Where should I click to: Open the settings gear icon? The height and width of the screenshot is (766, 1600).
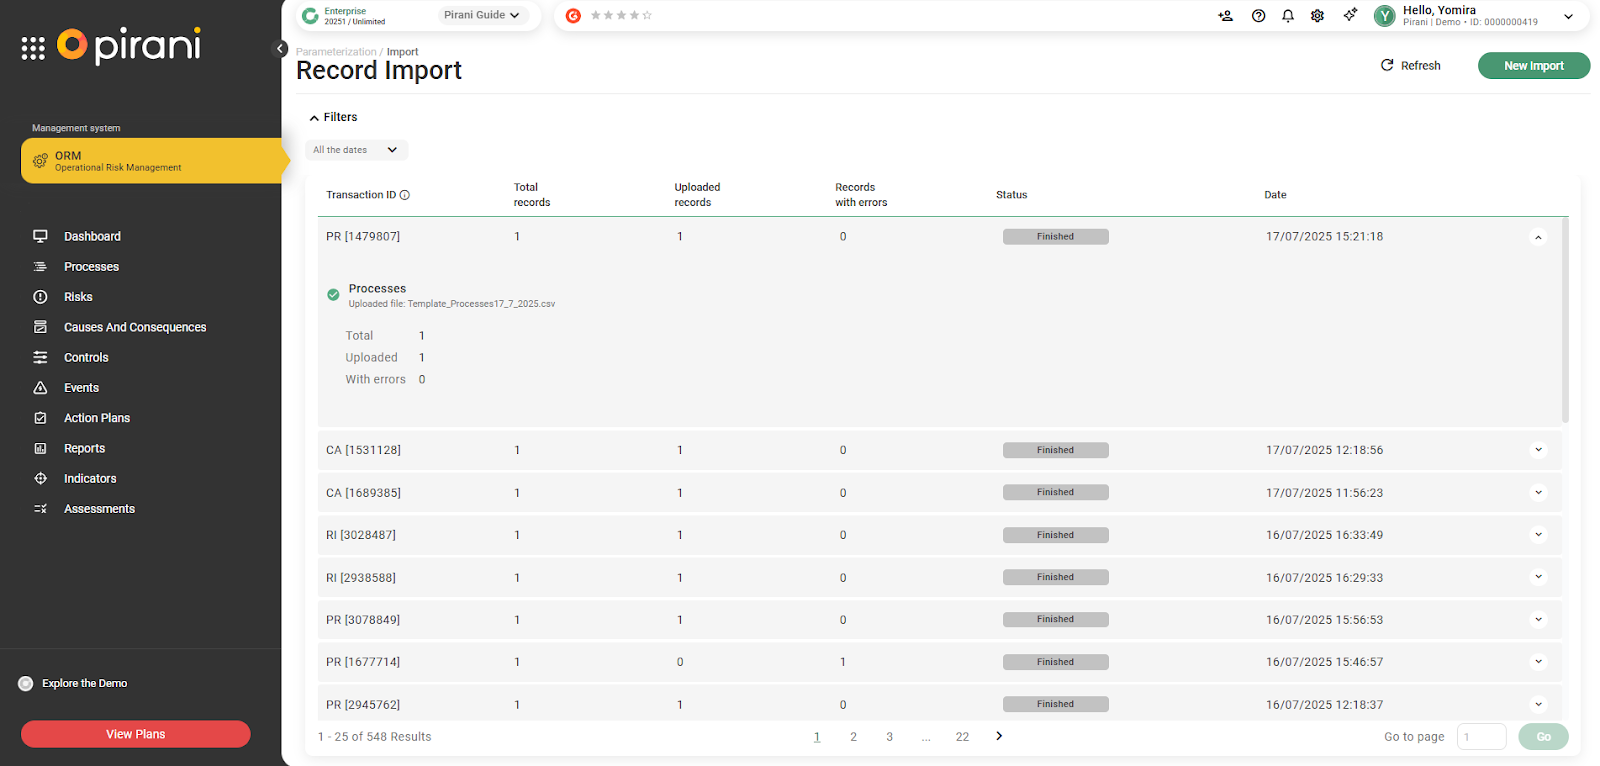pos(1317,16)
